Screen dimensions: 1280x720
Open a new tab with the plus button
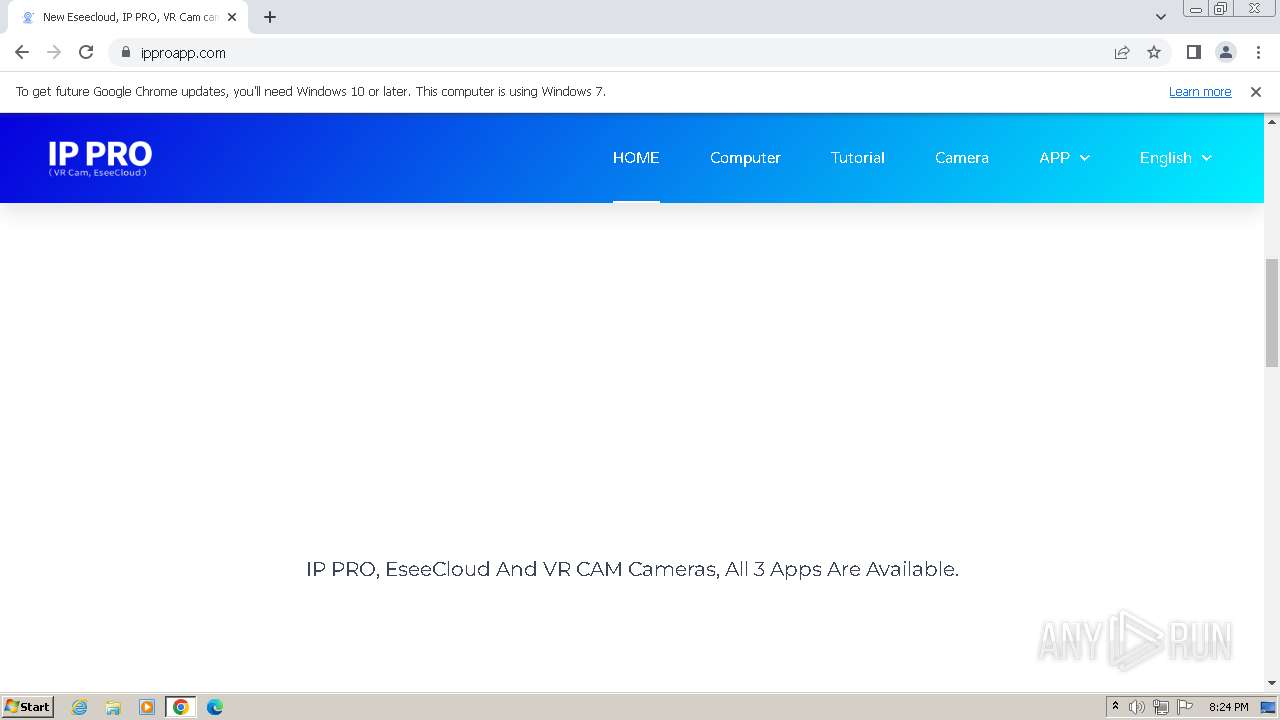(x=270, y=17)
